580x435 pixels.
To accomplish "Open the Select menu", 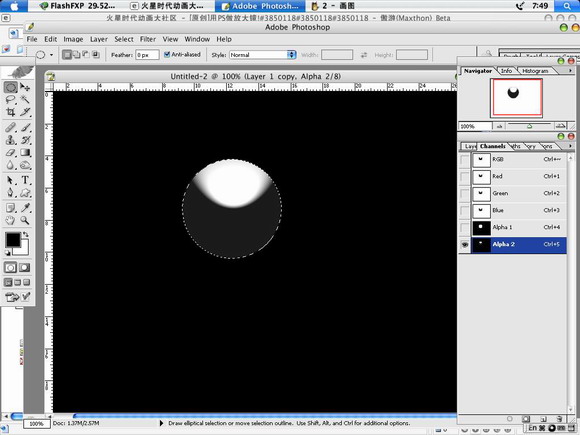I will coord(124,39).
